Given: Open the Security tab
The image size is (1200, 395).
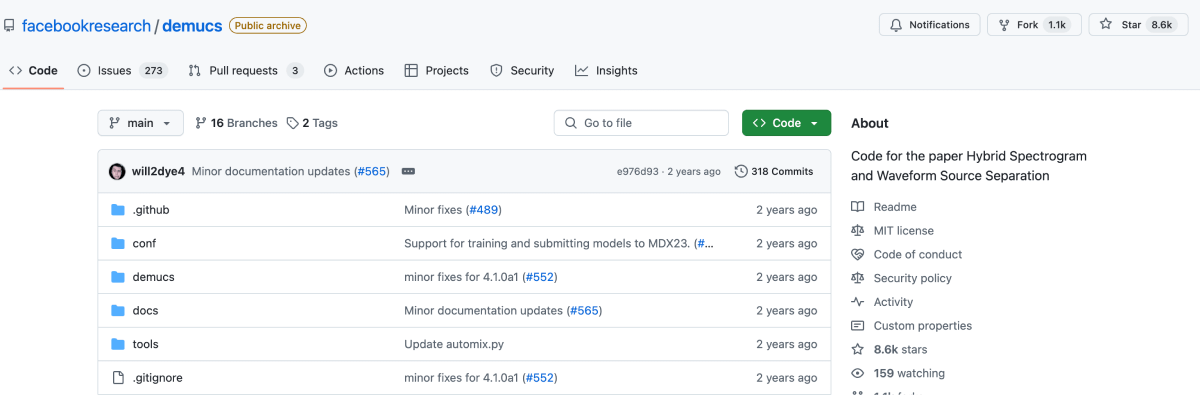Looking at the screenshot, I should click(521, 71).
